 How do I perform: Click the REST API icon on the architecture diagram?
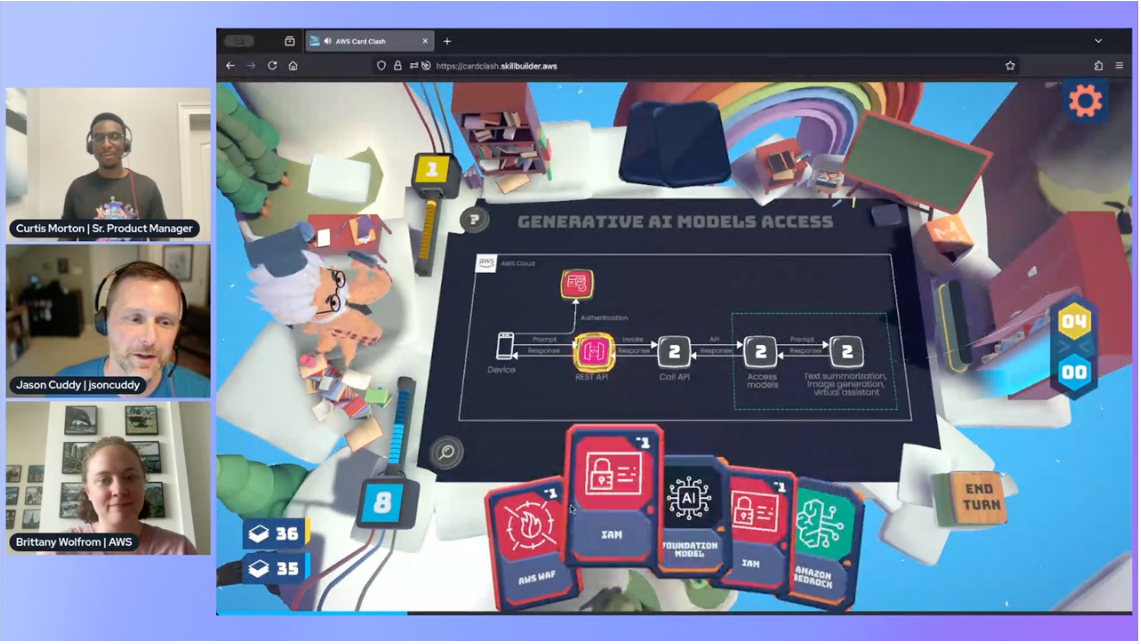(592, 351)
